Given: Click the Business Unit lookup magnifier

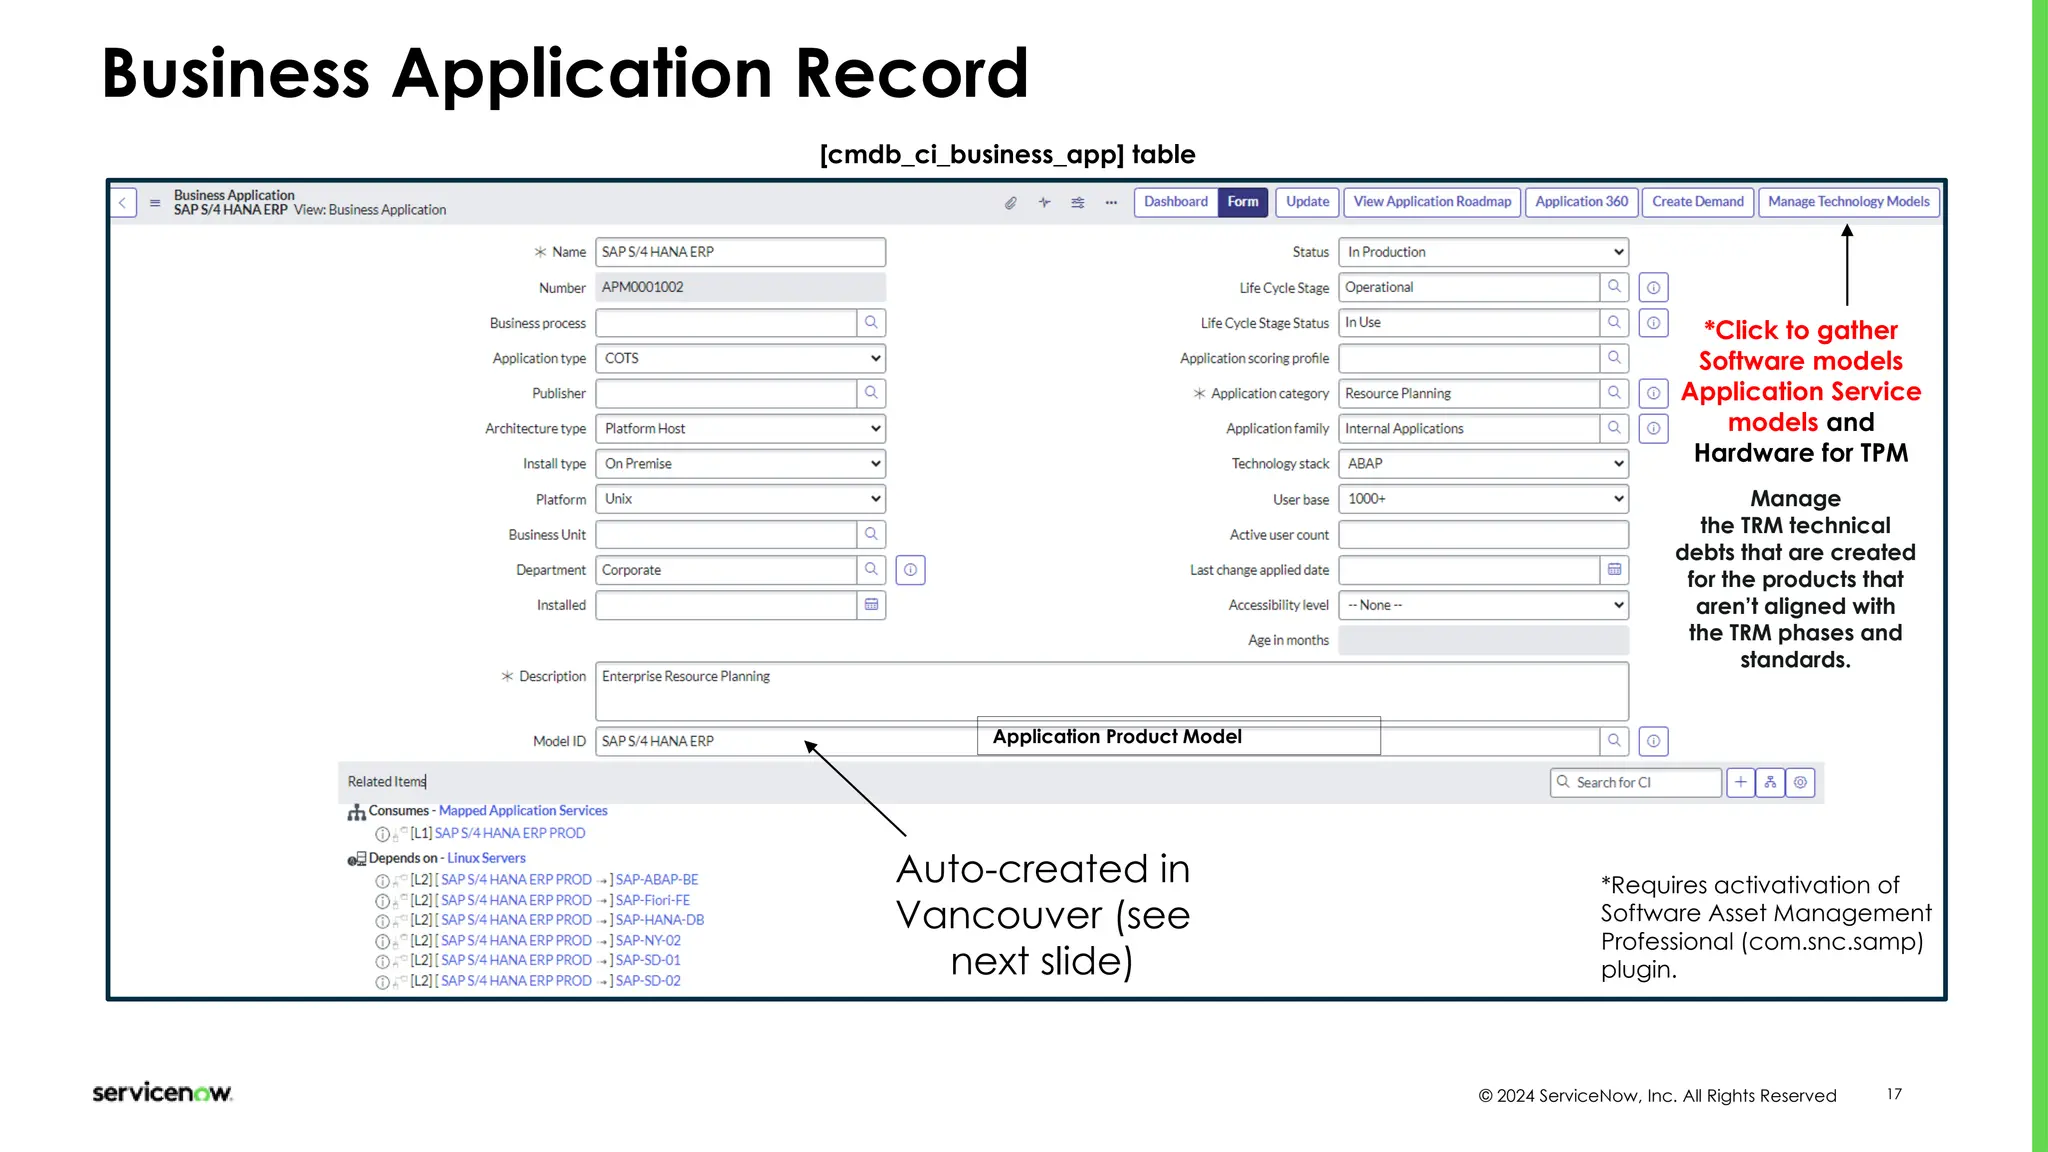Looking at the screenshot, I should point(871,534).
